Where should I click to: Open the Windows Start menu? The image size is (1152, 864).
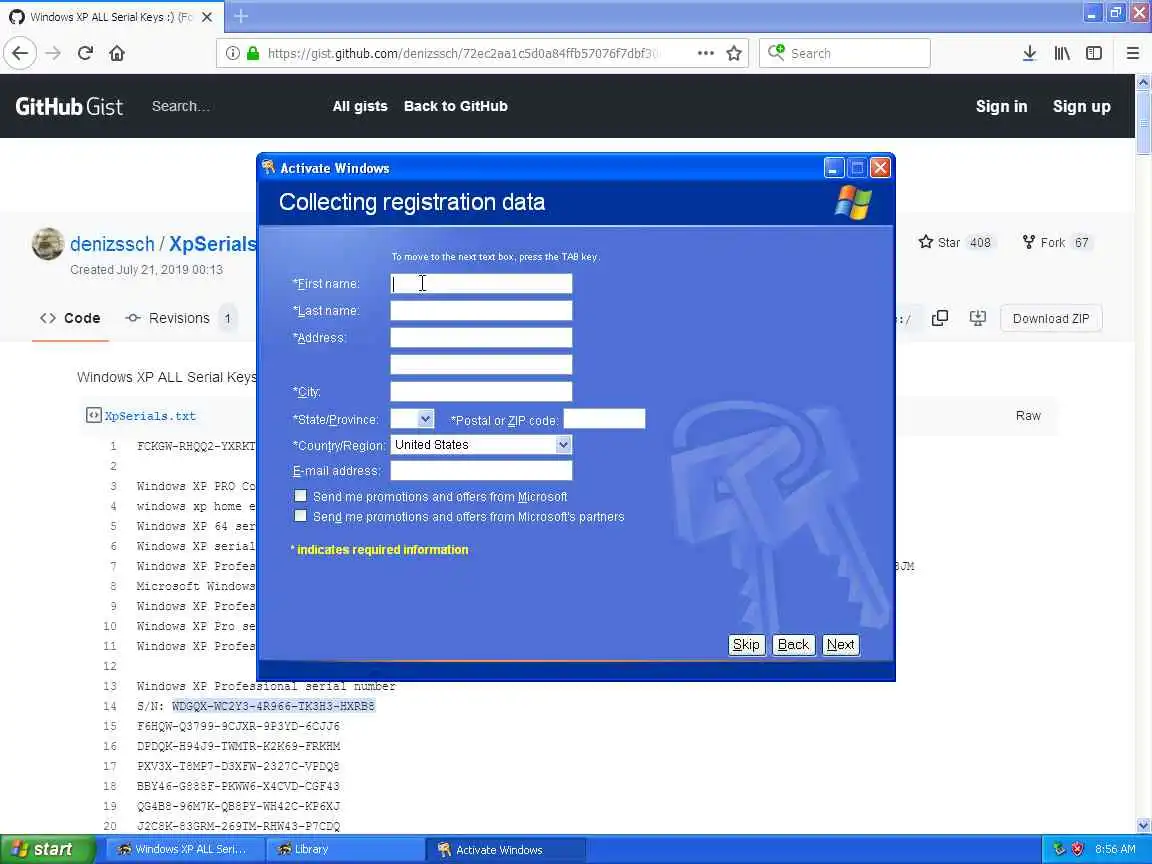(x=48, y=849)
